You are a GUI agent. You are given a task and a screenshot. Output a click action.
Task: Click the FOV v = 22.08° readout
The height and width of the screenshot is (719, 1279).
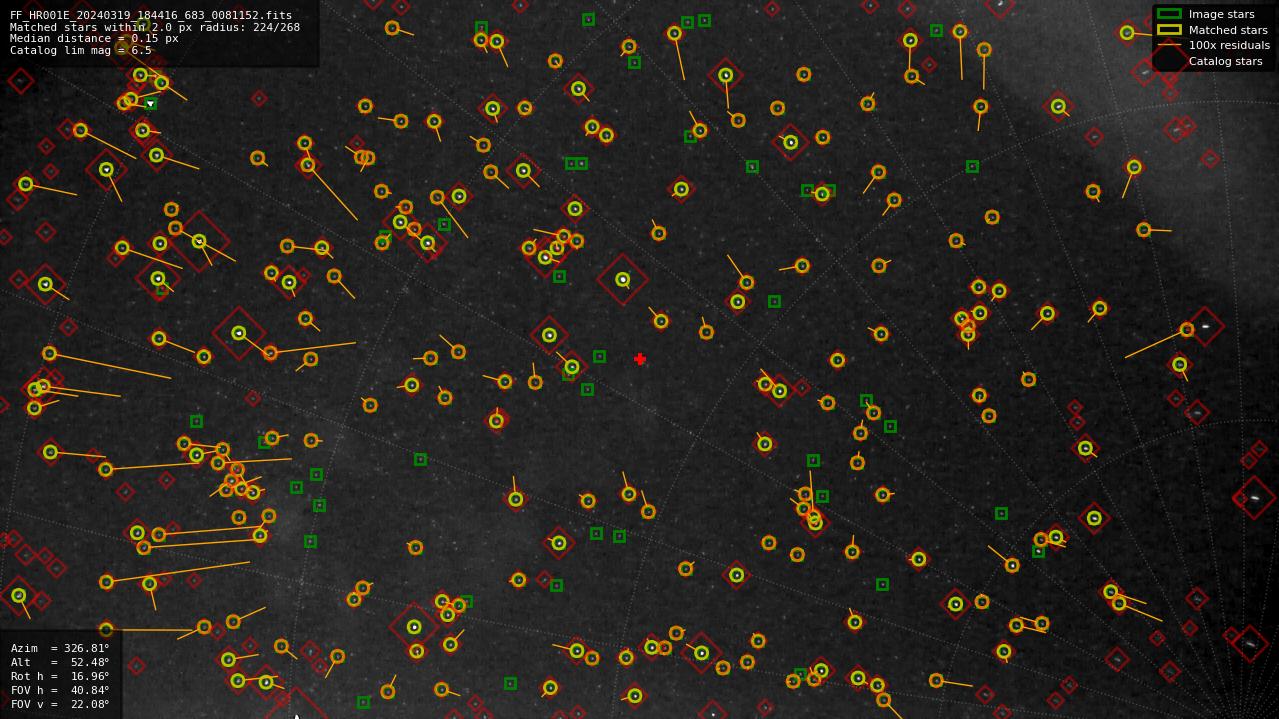pyautogui.click(x=60, y=704)
